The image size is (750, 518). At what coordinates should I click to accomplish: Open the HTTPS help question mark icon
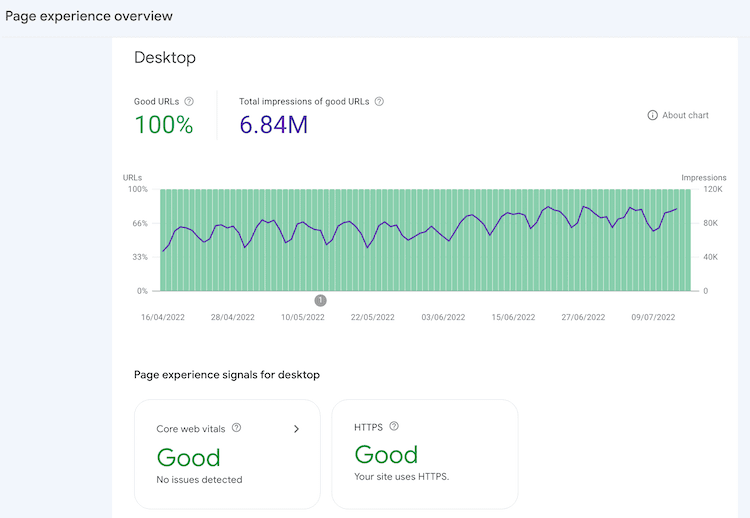click(394, 426)
